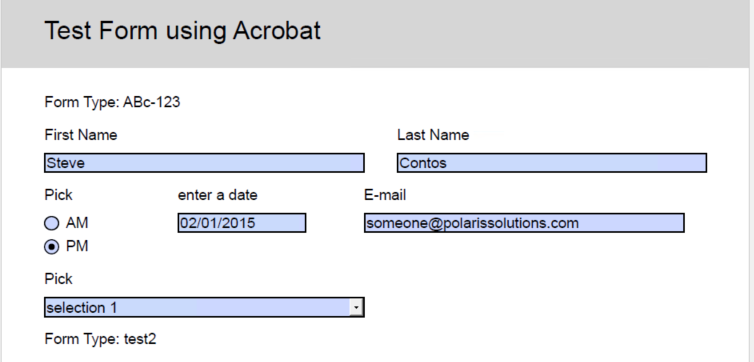Viewport: 754px width, 362px height.
Task: Click the E-mail label
Action: 385,195
